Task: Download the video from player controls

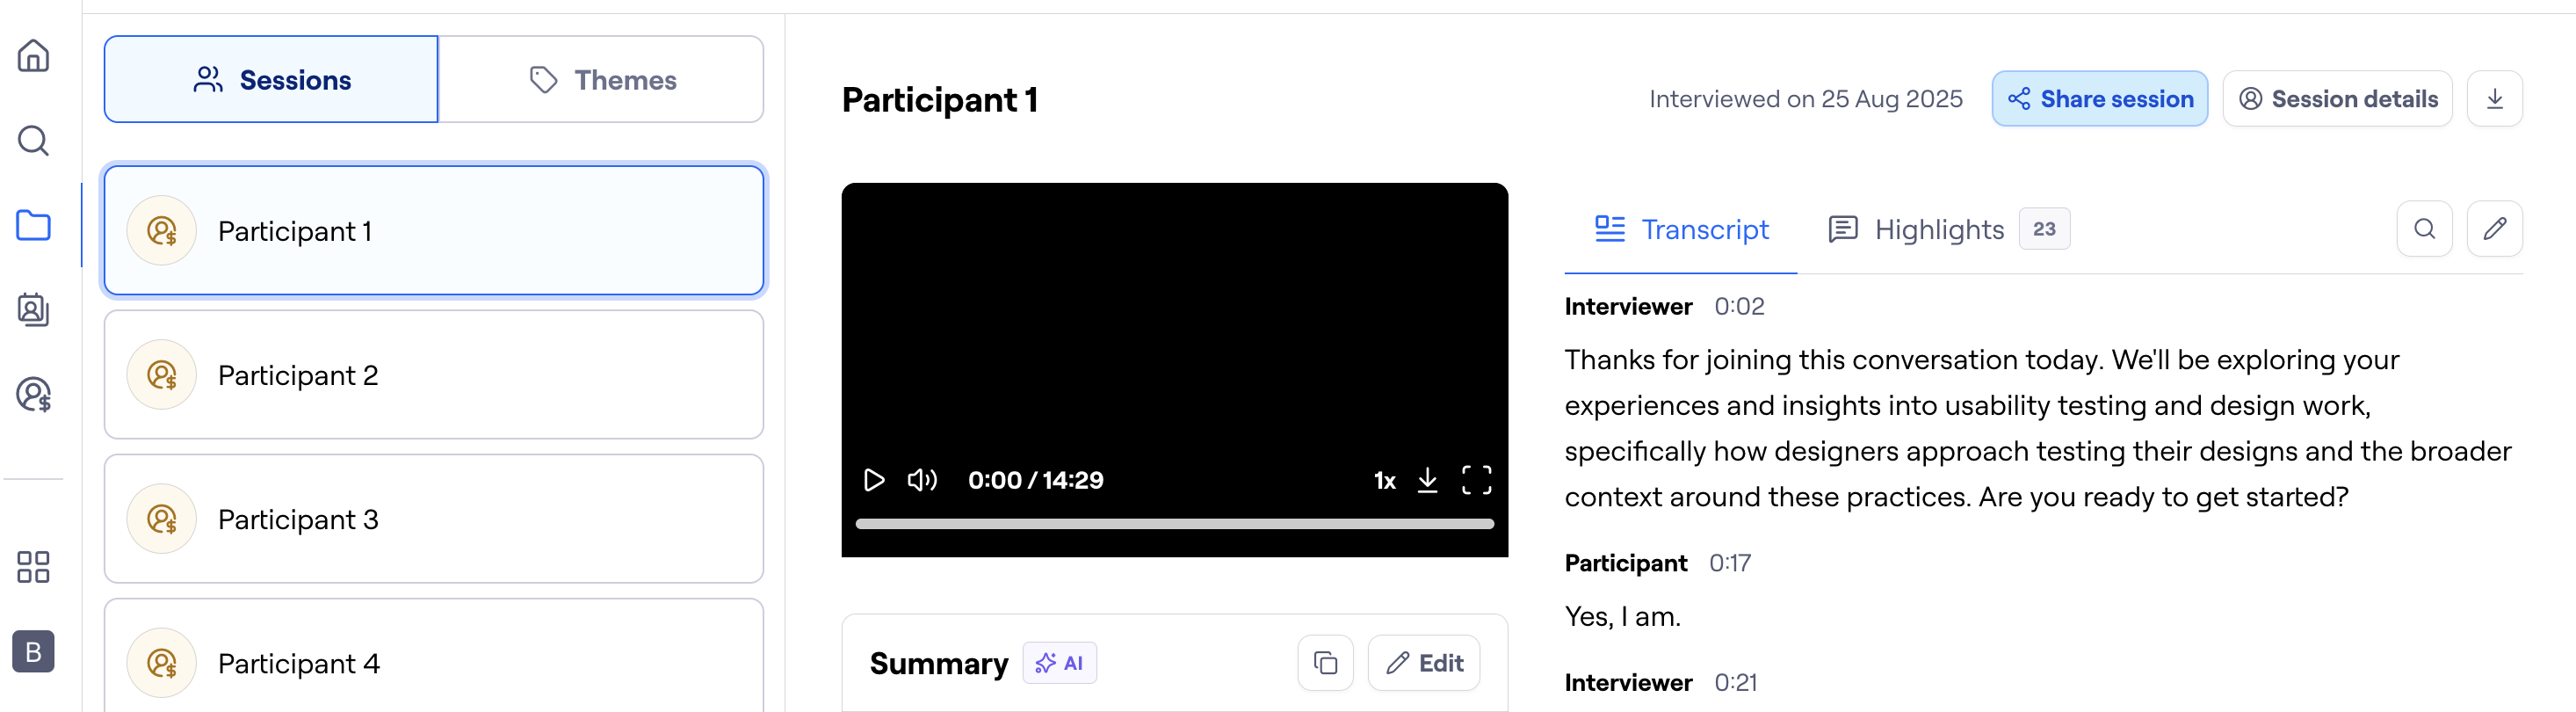Action: [1427, 480]
